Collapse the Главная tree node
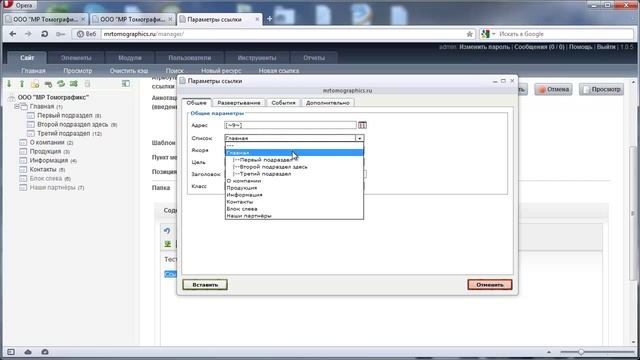 pos(17,107)
